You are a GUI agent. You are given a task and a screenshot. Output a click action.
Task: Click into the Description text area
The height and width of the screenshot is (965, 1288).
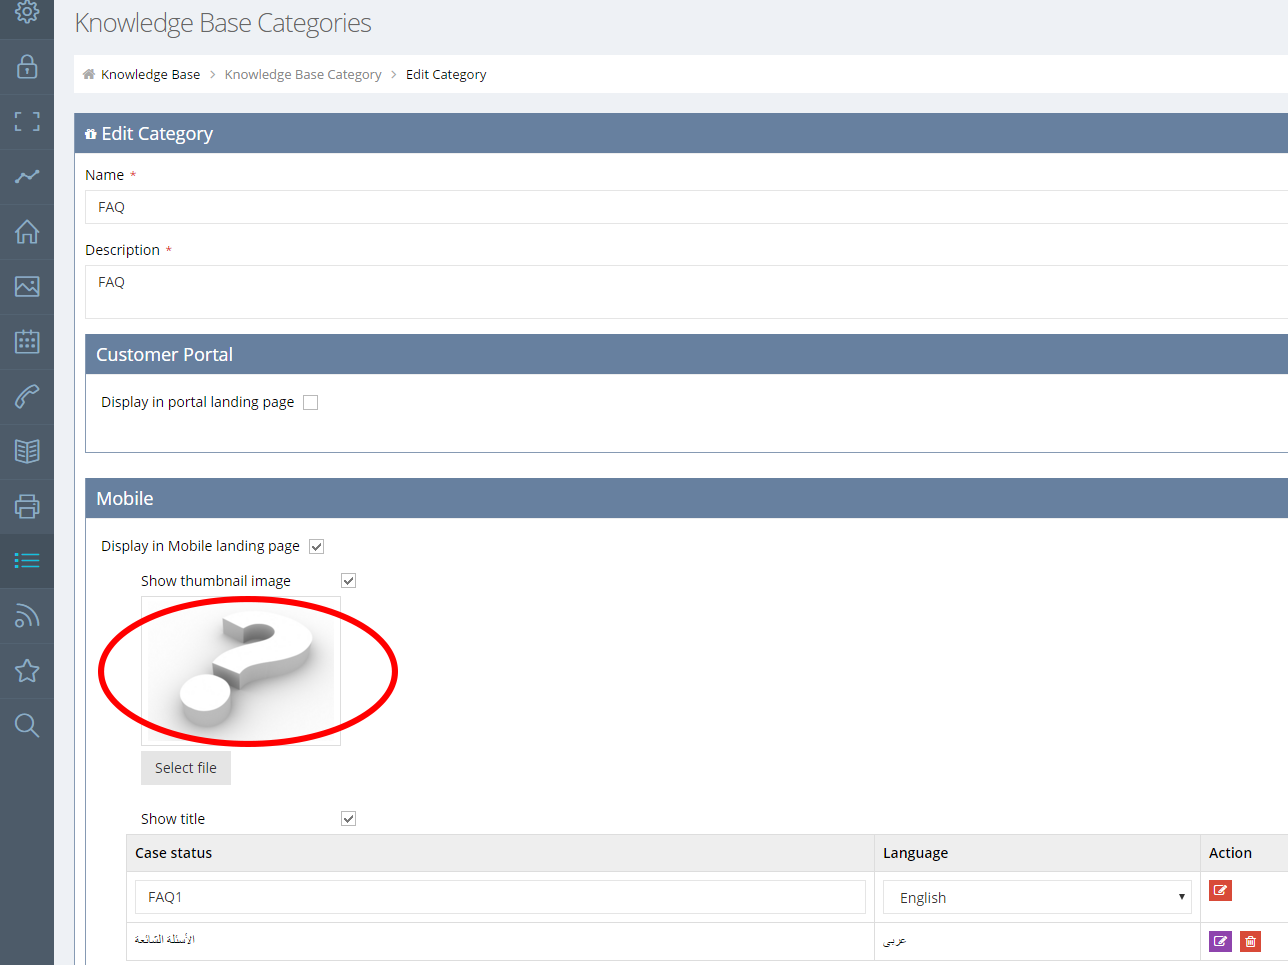pos(686,292)
